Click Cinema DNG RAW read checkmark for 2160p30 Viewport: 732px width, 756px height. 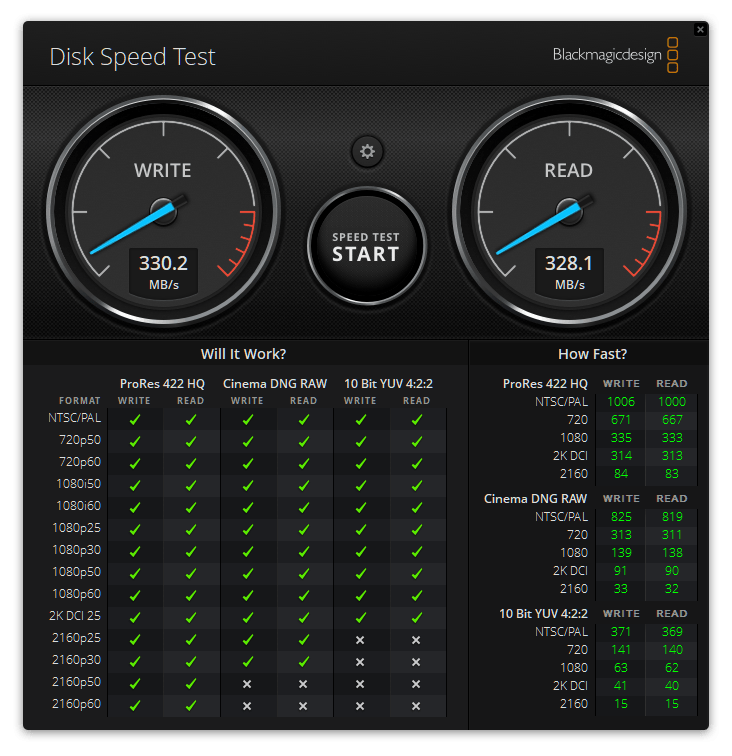tap(304, 662)
